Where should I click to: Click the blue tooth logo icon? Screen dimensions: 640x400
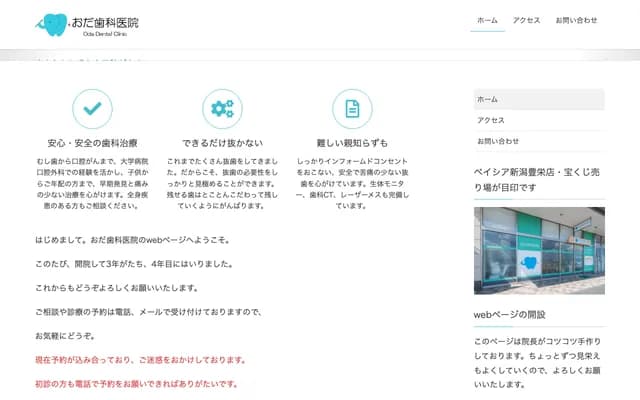[52, 24]
